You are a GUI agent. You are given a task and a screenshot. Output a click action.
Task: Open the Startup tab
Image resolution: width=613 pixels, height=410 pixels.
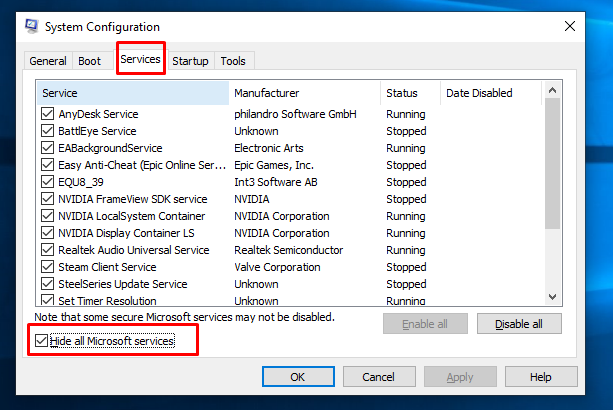pos(190,61)
